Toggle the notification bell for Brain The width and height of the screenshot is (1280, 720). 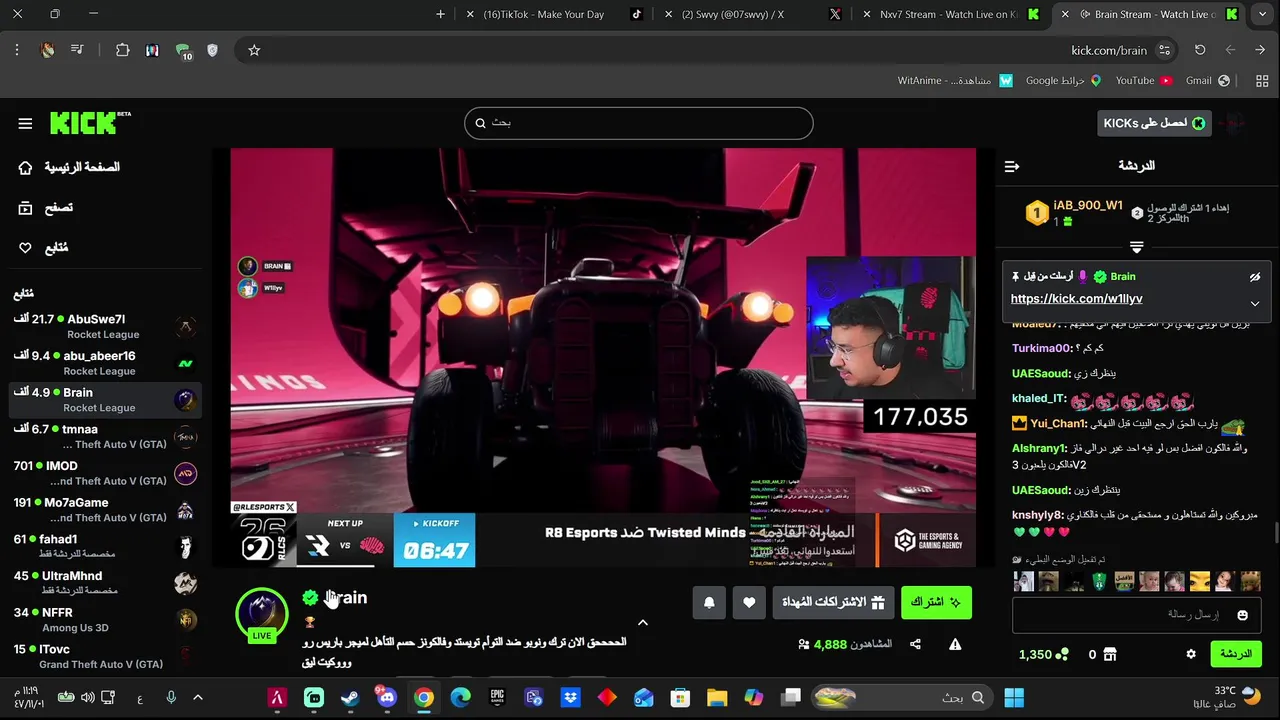tap(709, 602)
